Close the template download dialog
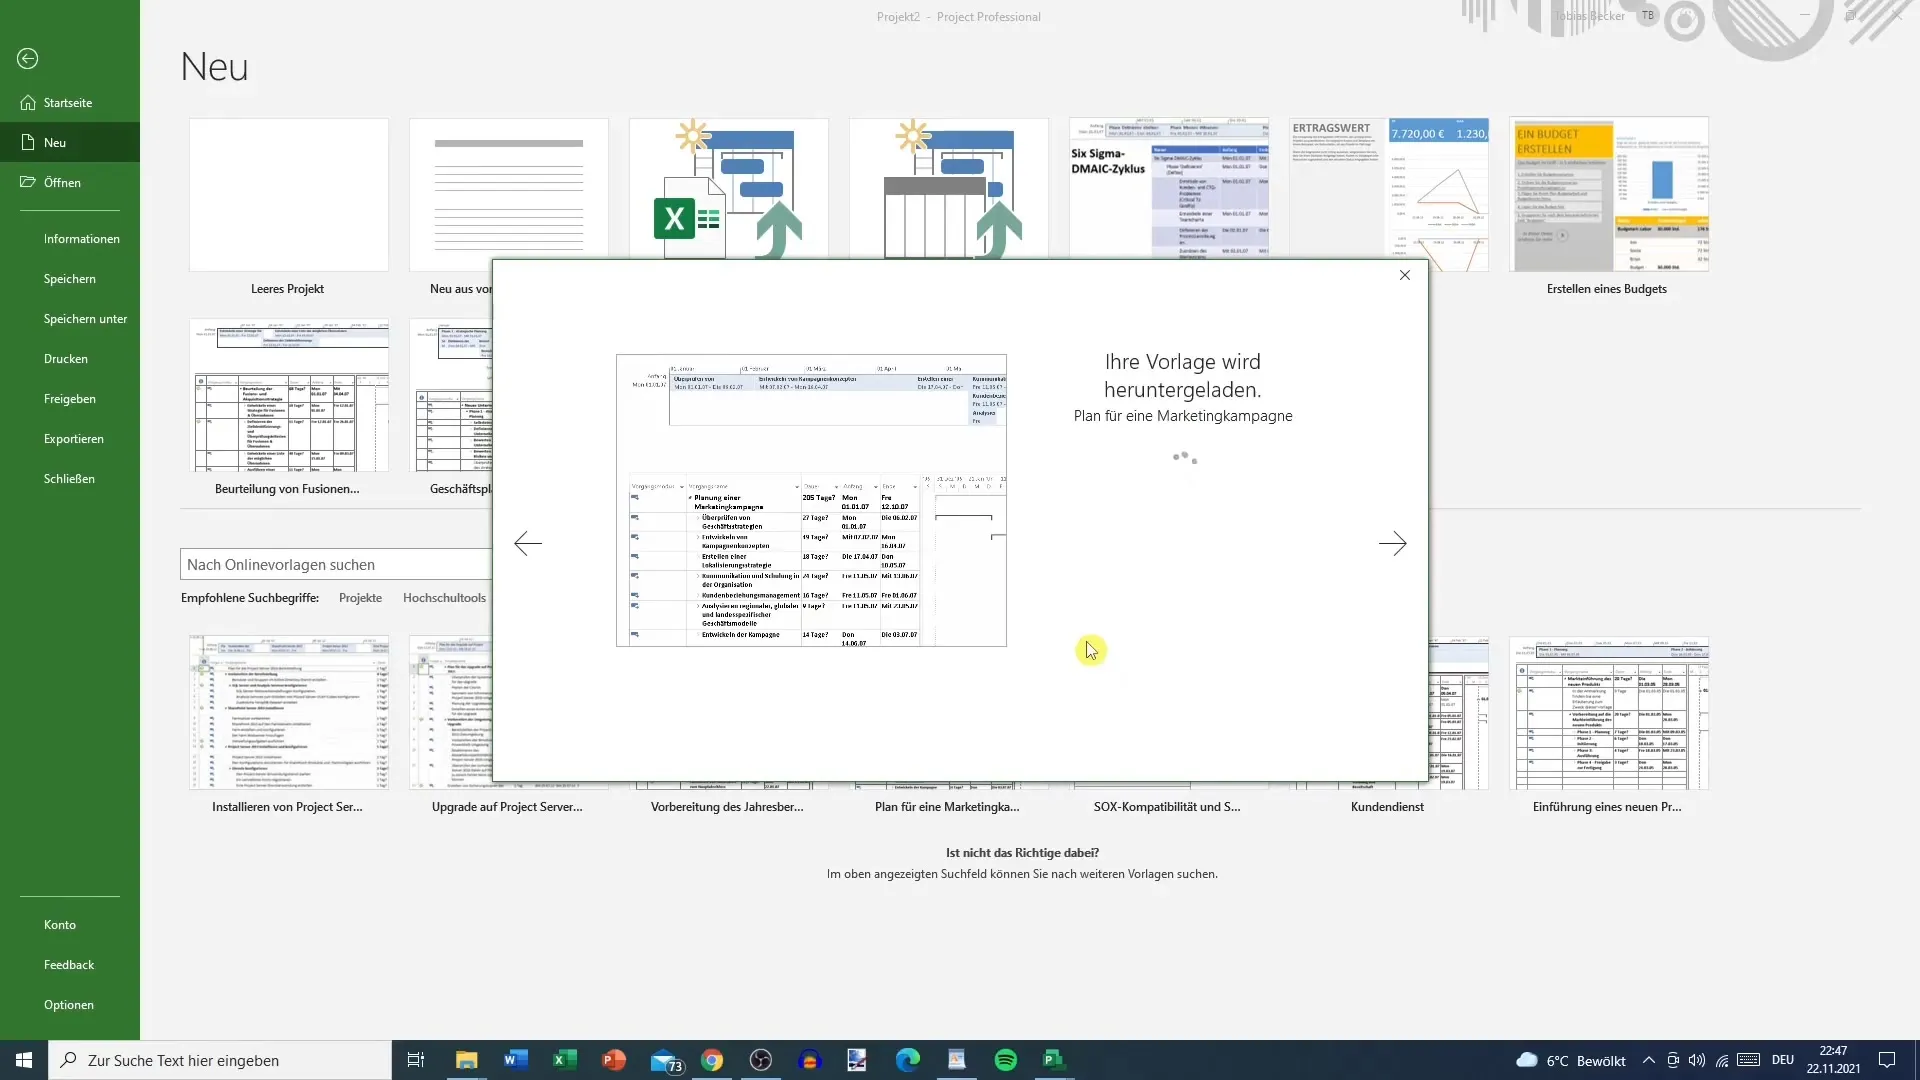This screenshot has width=1920, height=1080. 1406,274
